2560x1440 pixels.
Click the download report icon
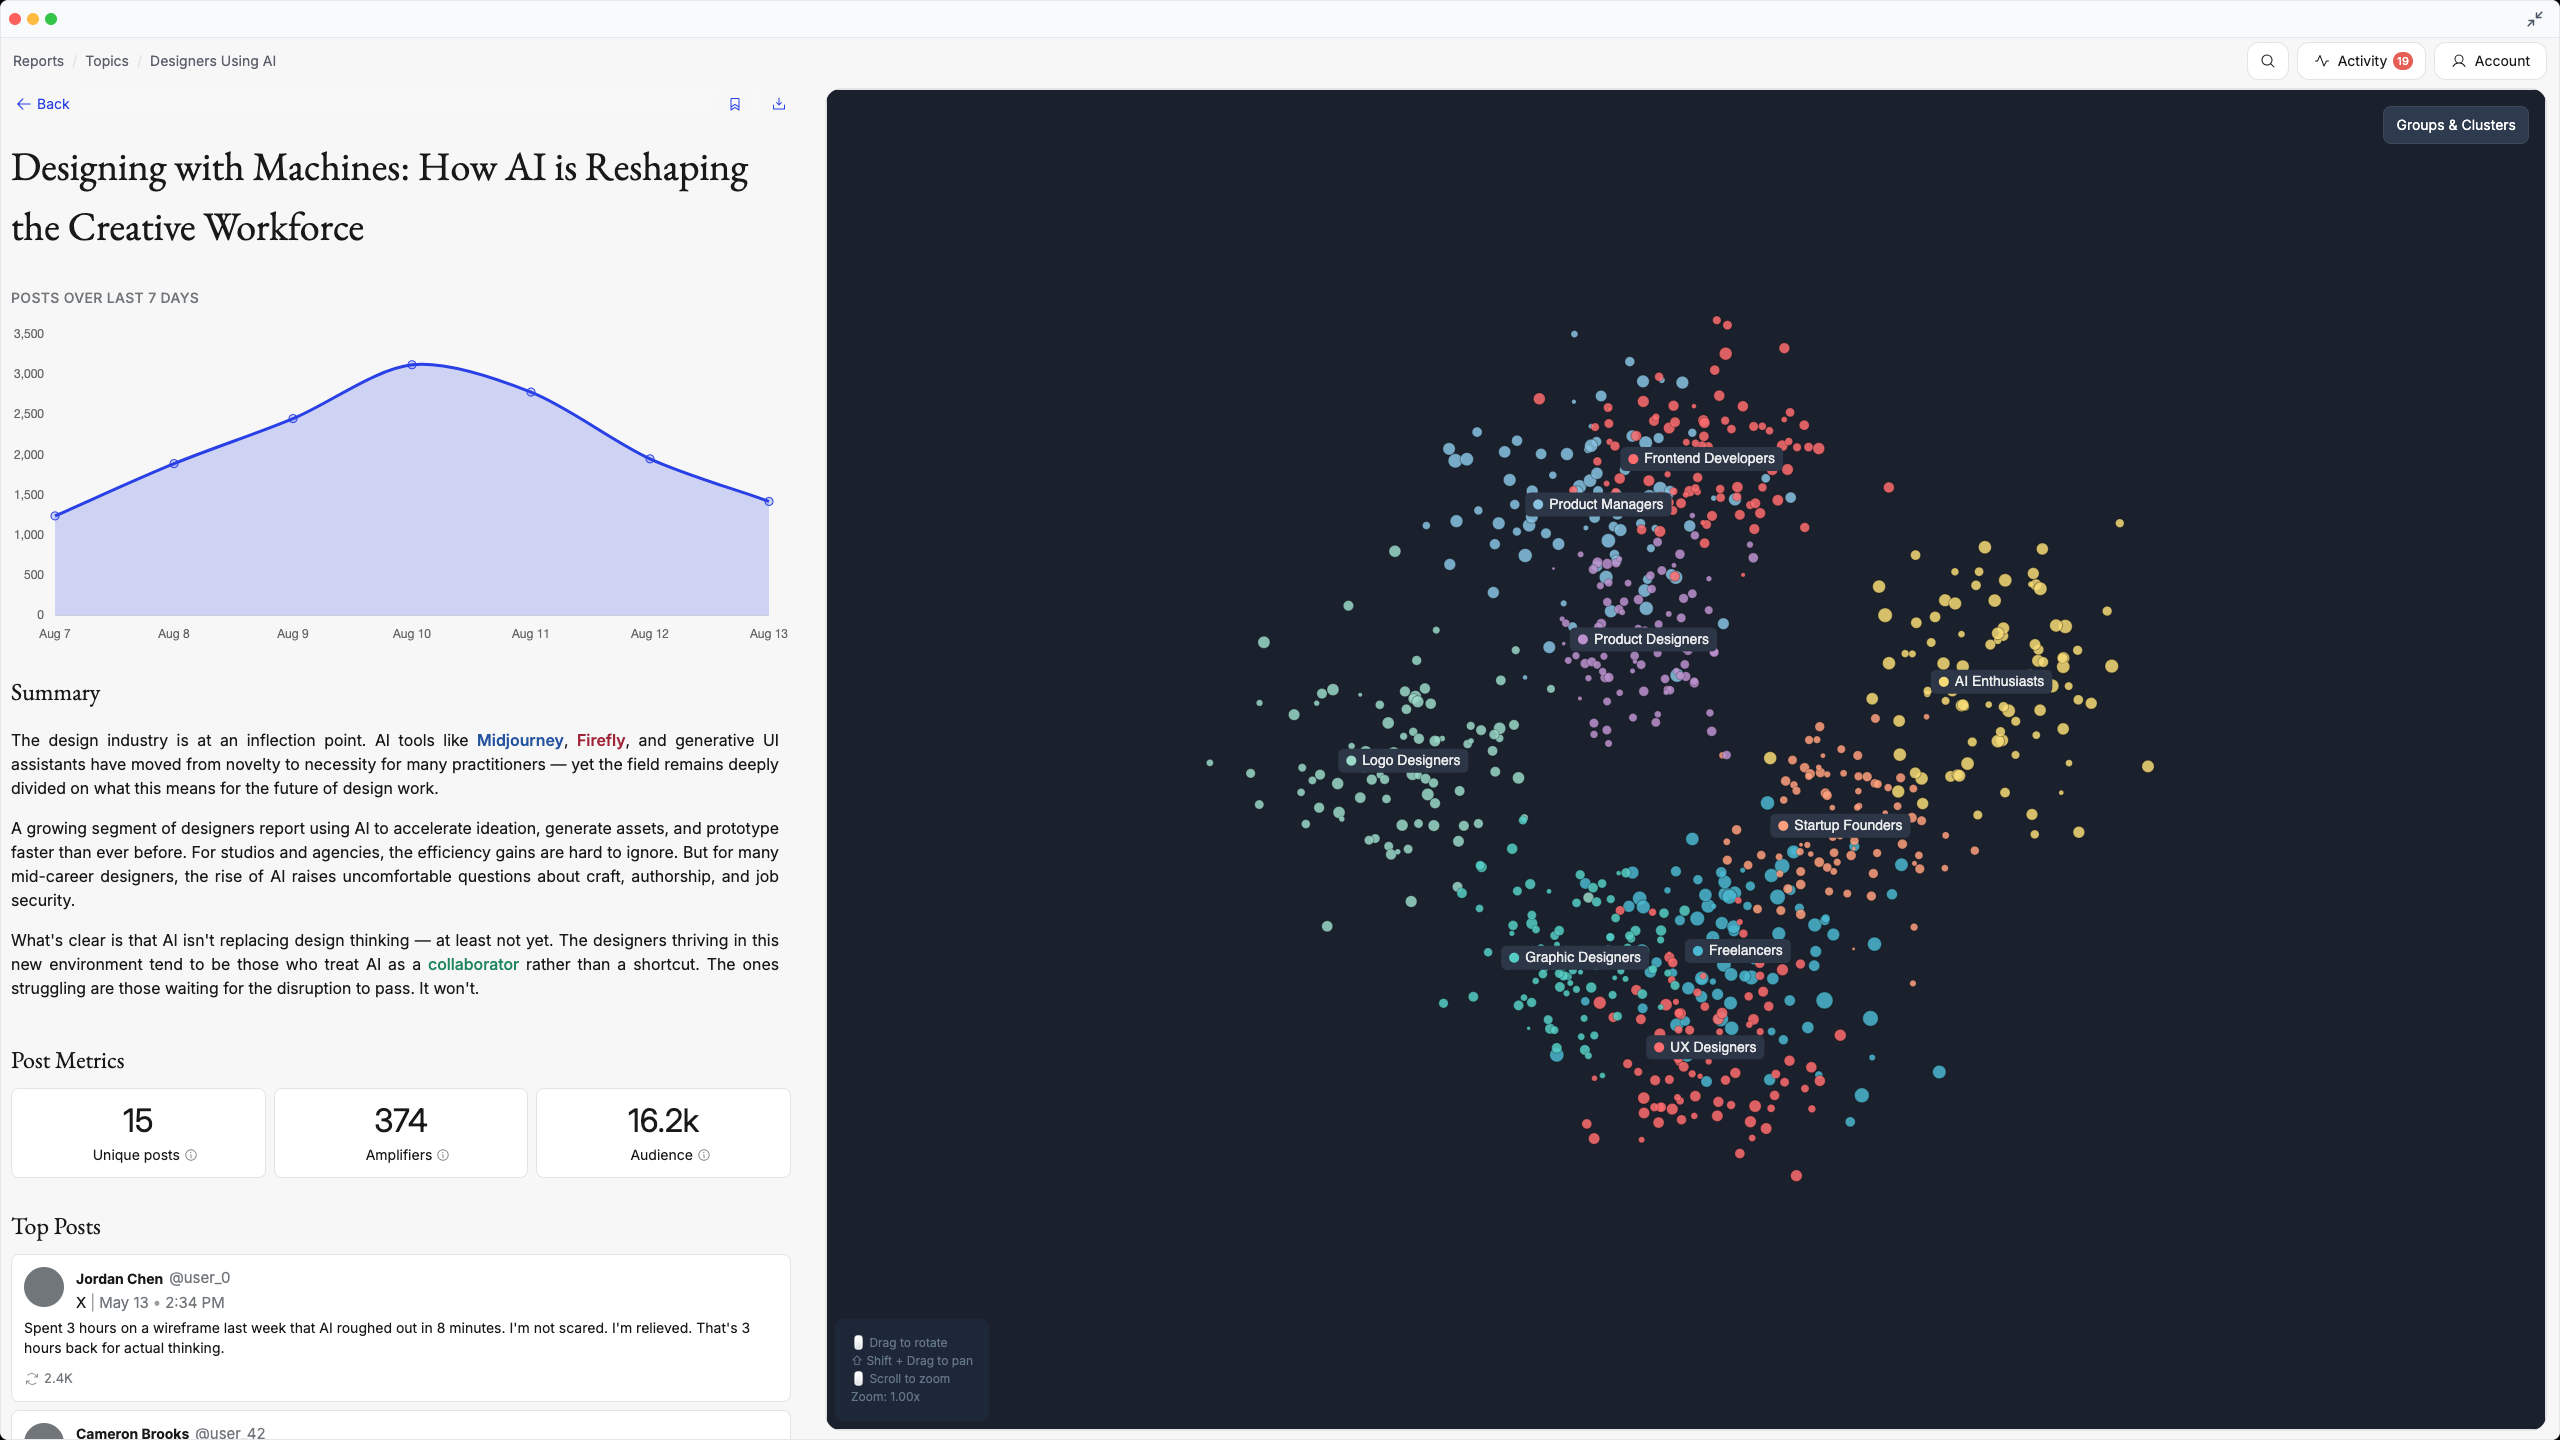pos(779,104)
